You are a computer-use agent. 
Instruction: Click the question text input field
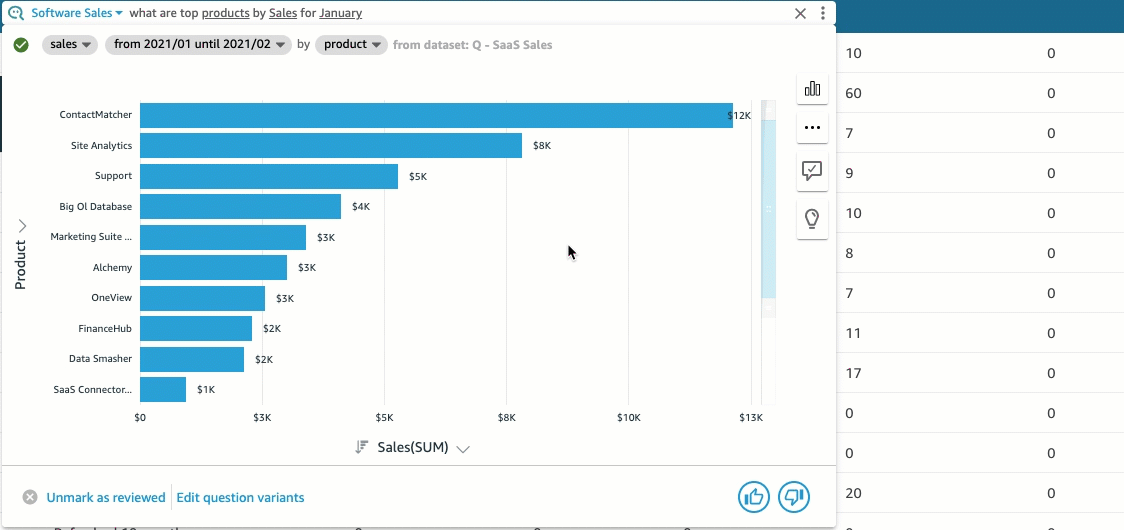459,13
